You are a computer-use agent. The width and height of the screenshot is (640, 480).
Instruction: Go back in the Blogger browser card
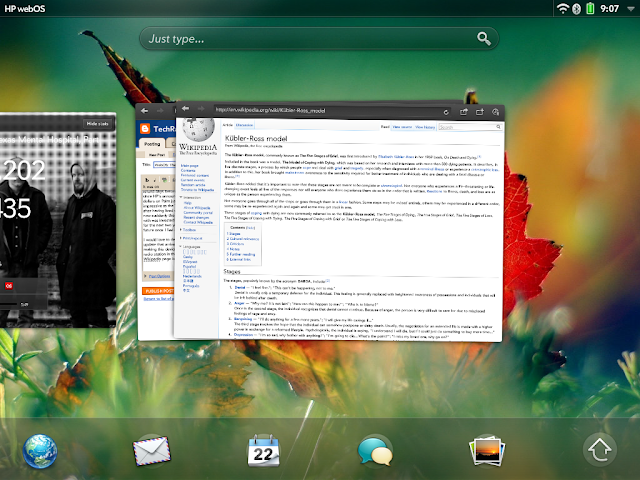144,111
